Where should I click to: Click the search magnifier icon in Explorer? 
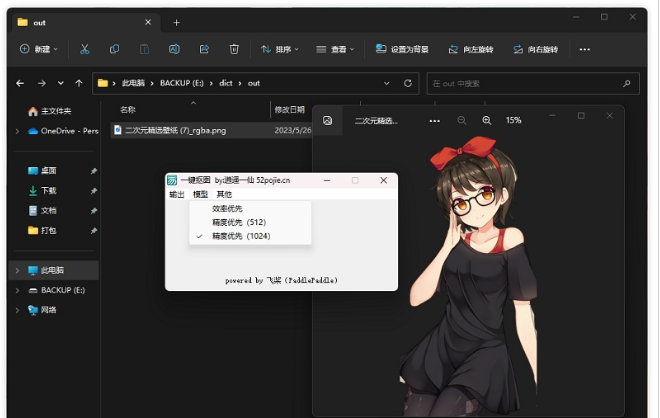click(x=627, y=83)
